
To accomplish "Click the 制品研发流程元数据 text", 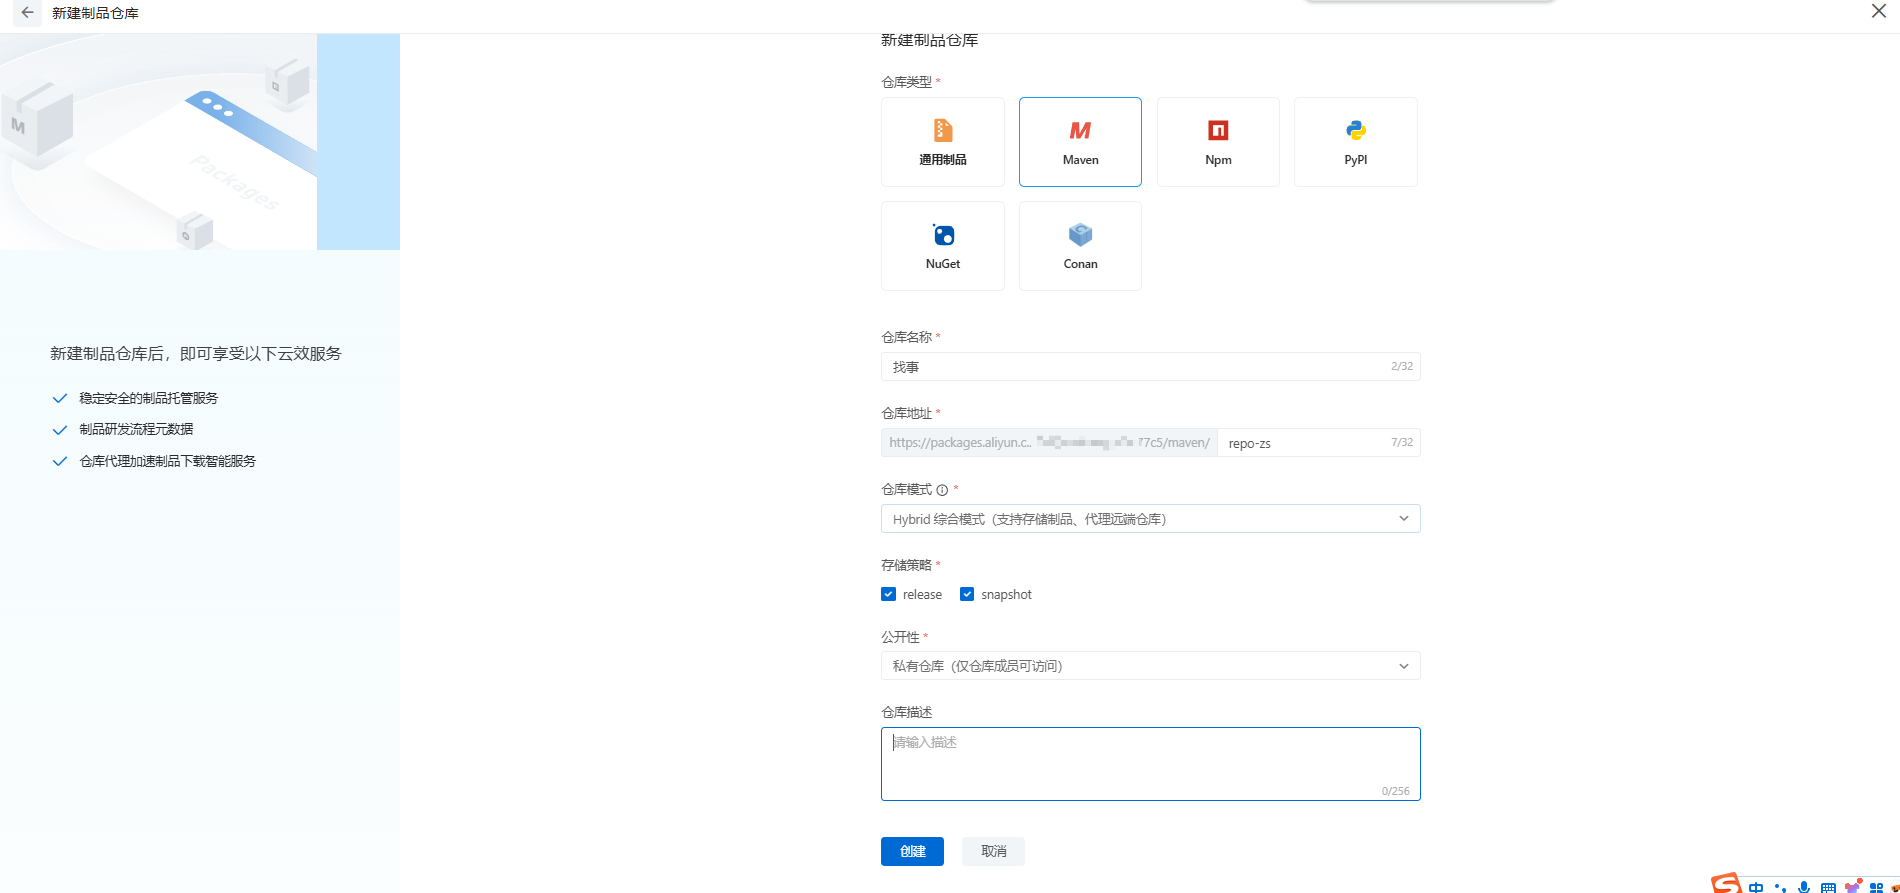I will click(136, 429).
